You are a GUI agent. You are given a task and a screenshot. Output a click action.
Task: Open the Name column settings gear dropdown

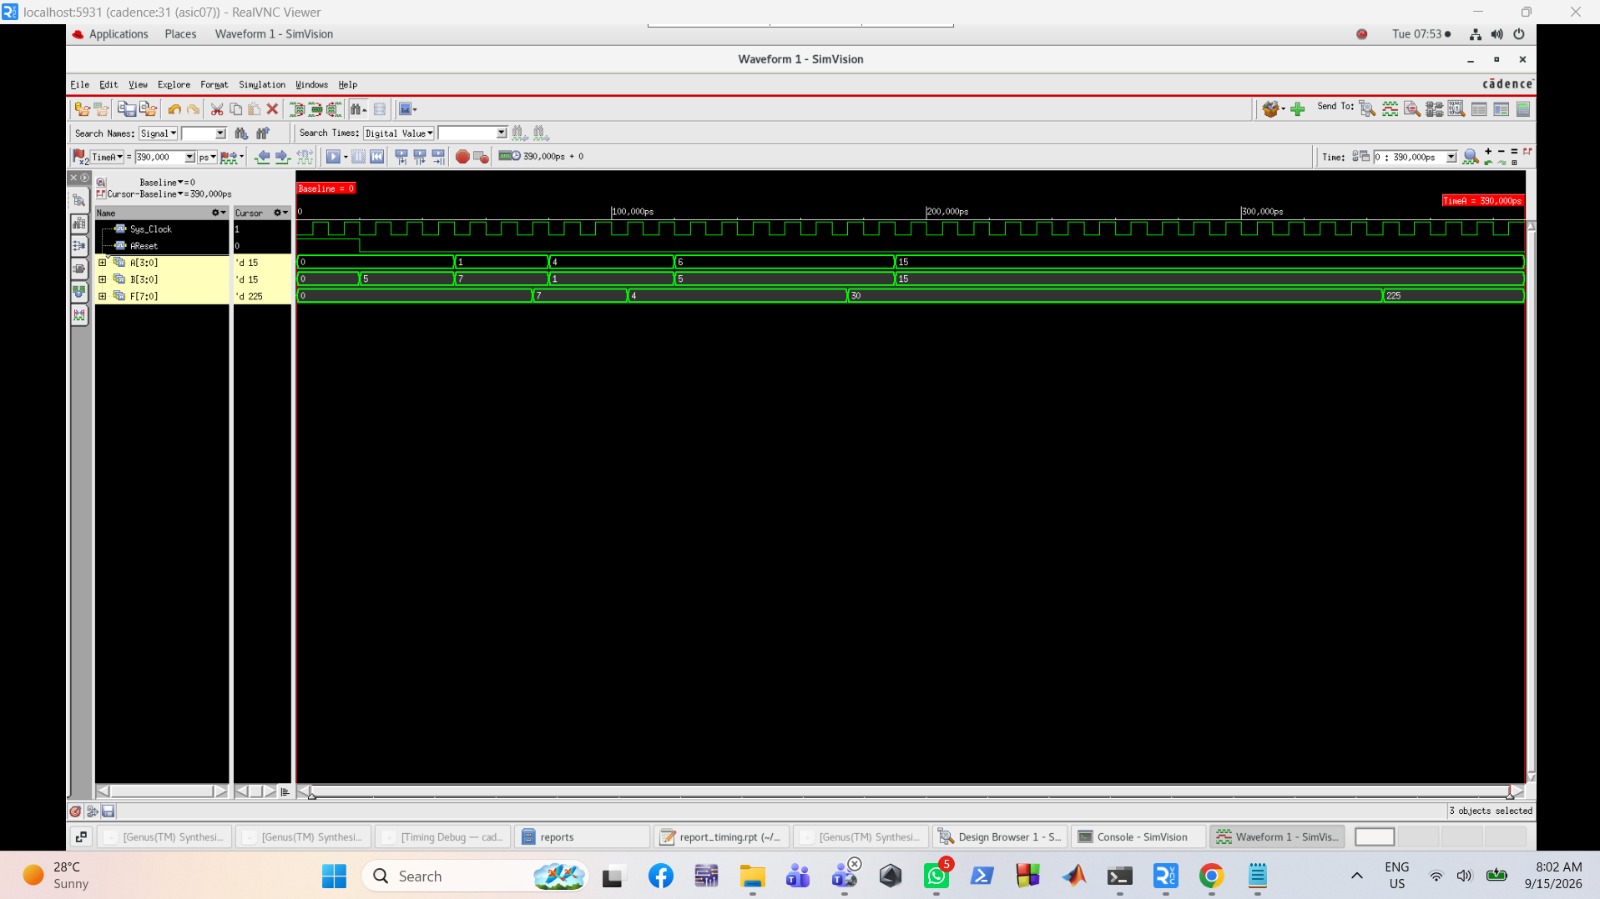point(219,213)
